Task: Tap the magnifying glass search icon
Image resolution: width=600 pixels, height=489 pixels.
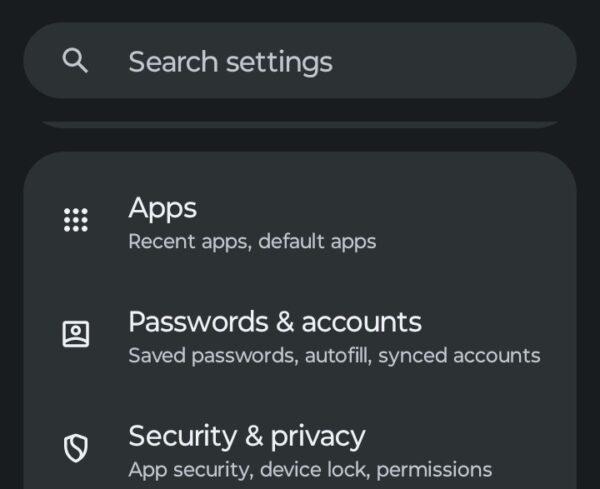Action: point(75,61)
